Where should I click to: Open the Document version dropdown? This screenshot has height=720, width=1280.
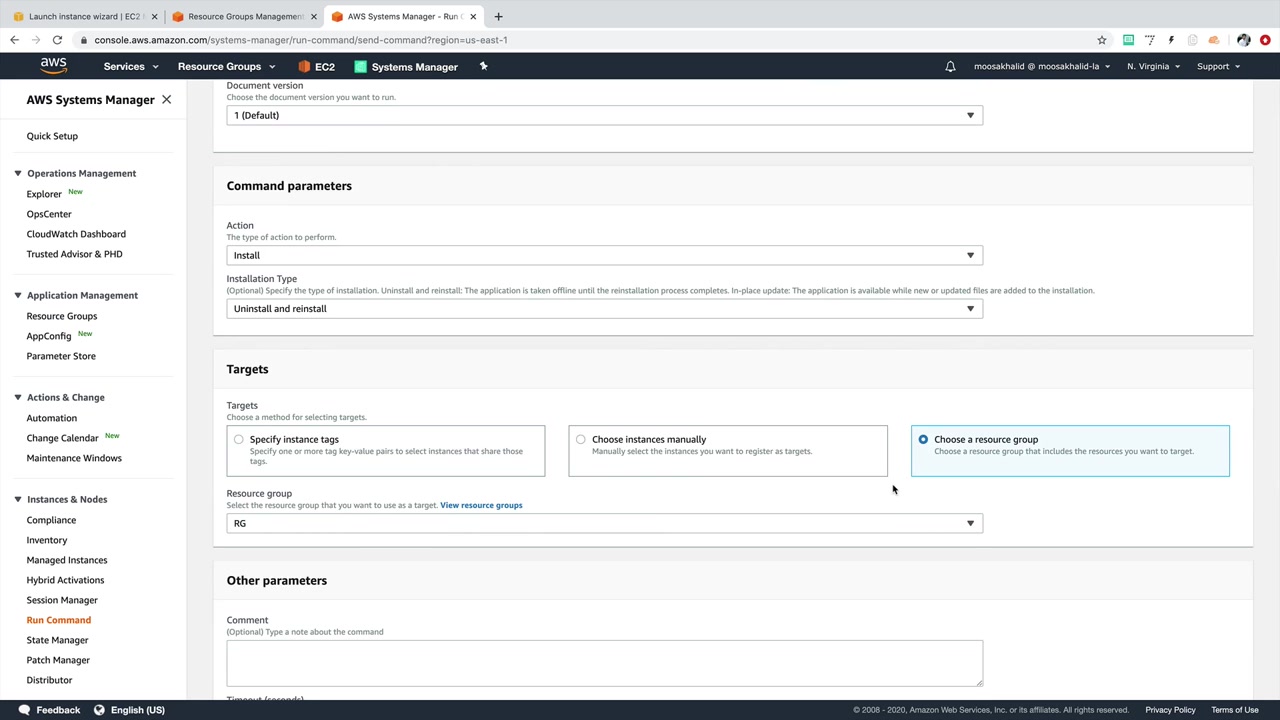point(605,115)
